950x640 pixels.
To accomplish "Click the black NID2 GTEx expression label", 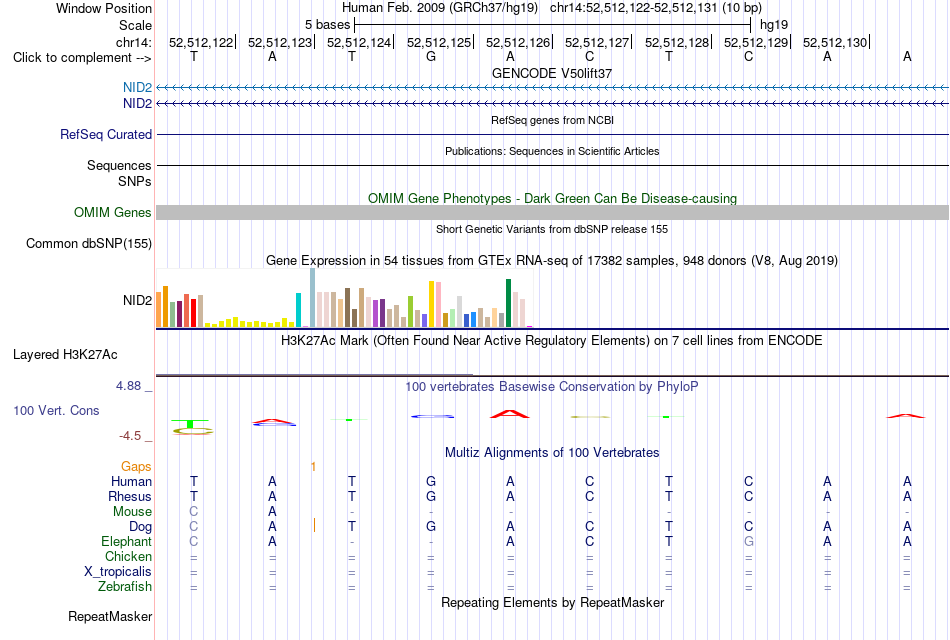I will point(137,301).
